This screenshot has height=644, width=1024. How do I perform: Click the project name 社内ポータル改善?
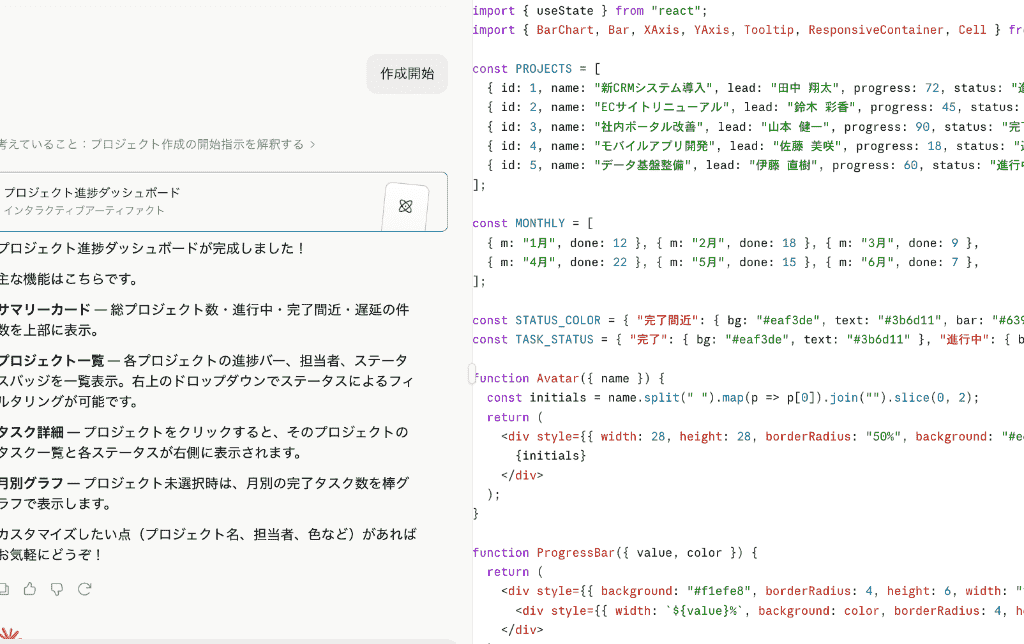pyautogui.click(x=648, y=127)
